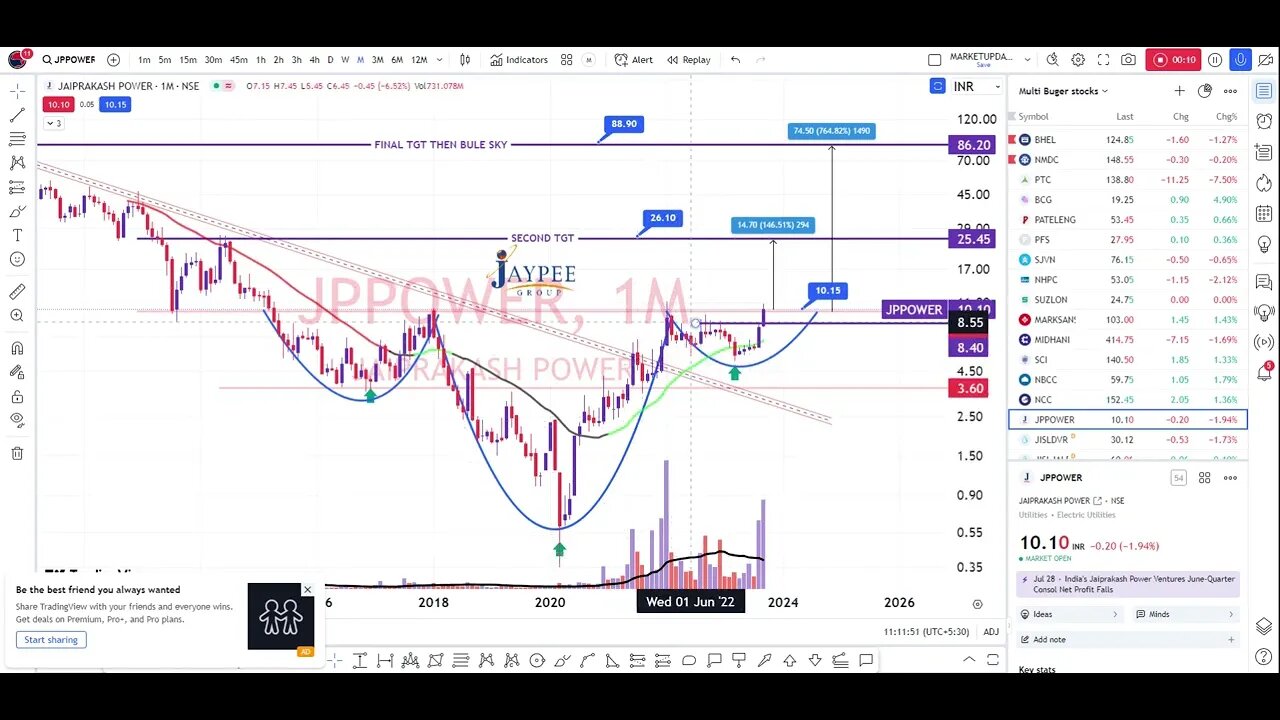Select the W weekly timeframe
Screen dimensions: 1280x720
tap(345, 60)
